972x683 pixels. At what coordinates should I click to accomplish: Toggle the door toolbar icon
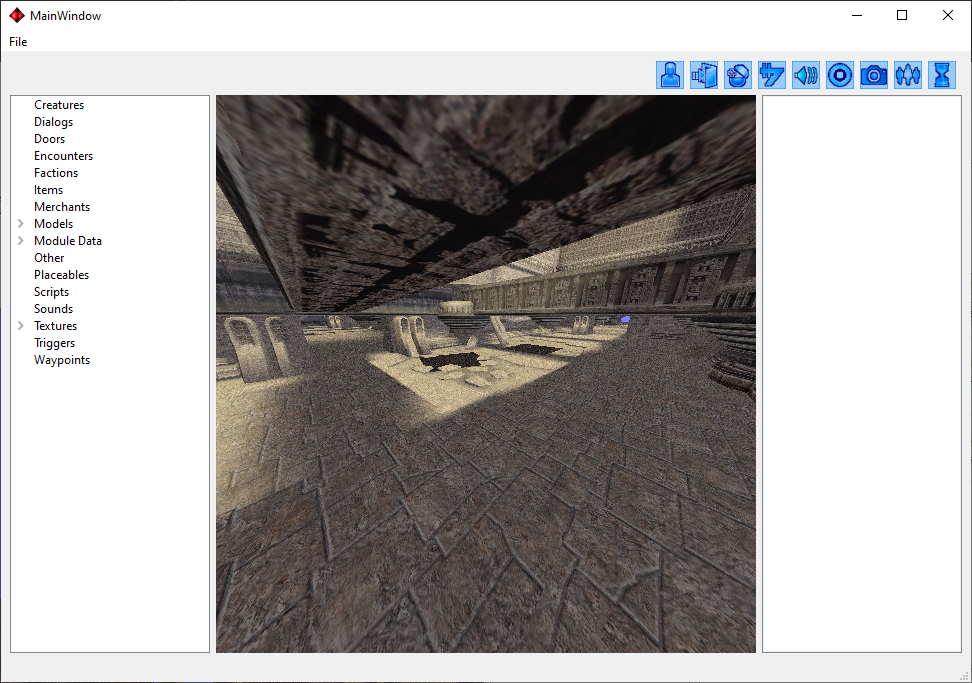704,75
